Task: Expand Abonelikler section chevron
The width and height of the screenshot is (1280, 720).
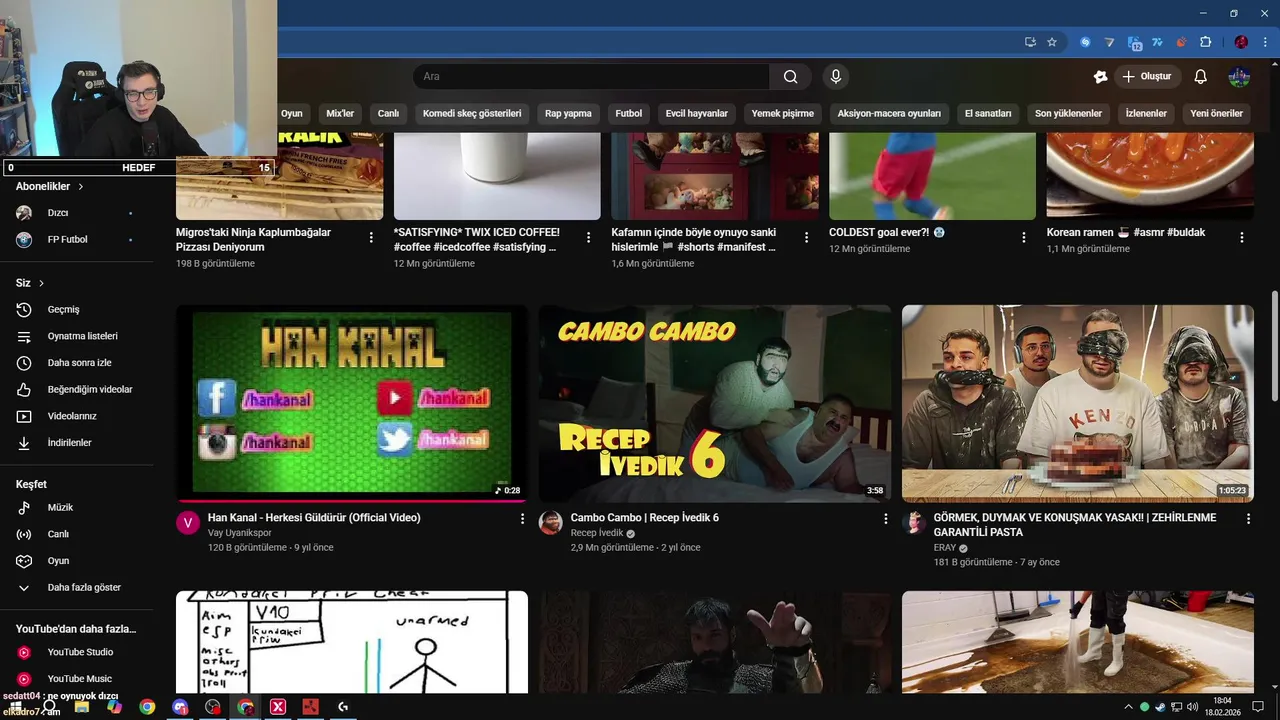Action: tap(81, 187)
